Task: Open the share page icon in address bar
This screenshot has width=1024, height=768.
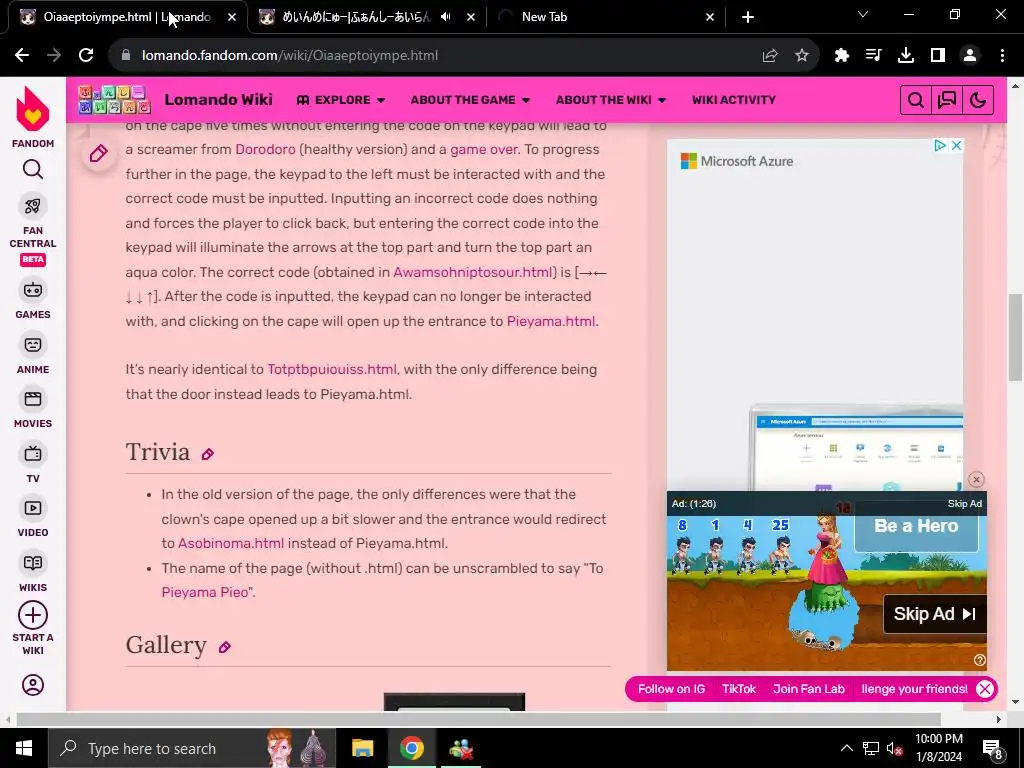Action: 770,56
